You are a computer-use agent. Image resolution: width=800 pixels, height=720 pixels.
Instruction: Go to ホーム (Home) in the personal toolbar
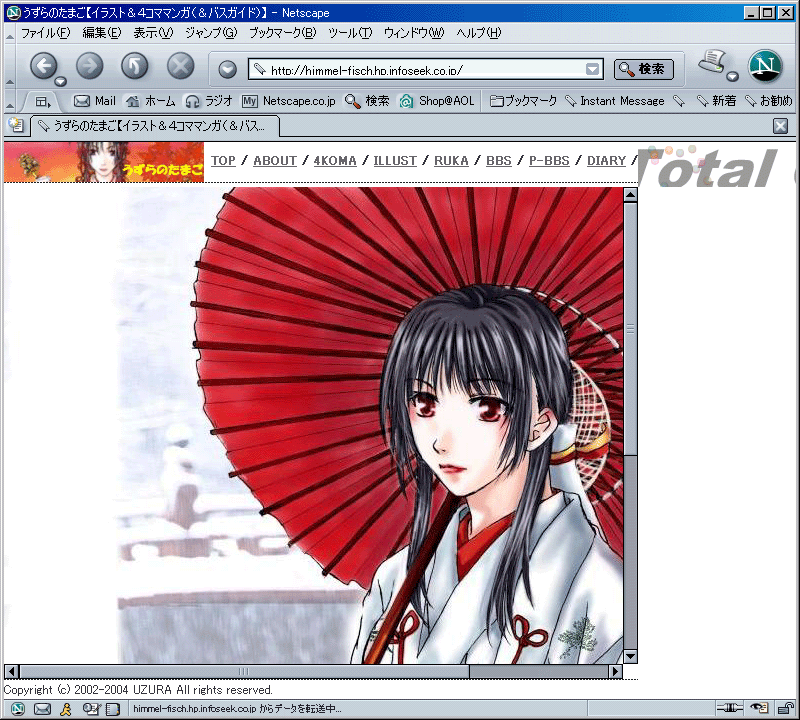tap(151, 101)
